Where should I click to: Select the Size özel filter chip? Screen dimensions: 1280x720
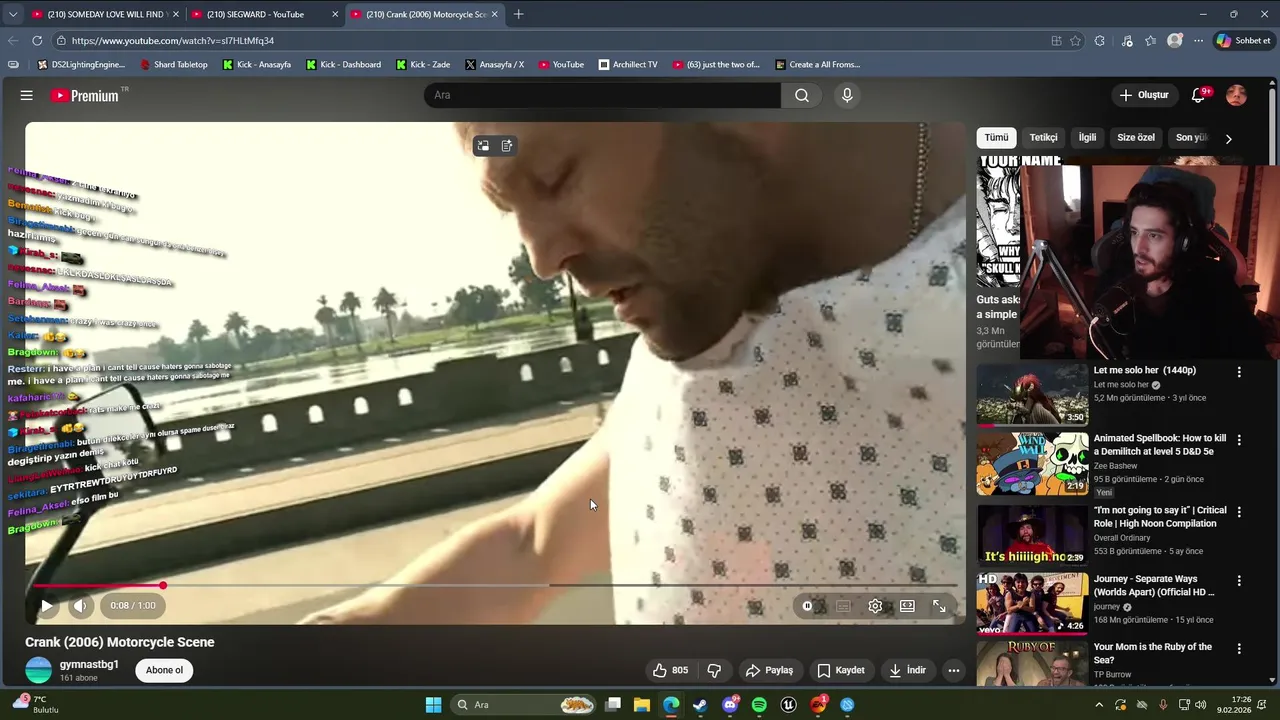point(1136,138)
